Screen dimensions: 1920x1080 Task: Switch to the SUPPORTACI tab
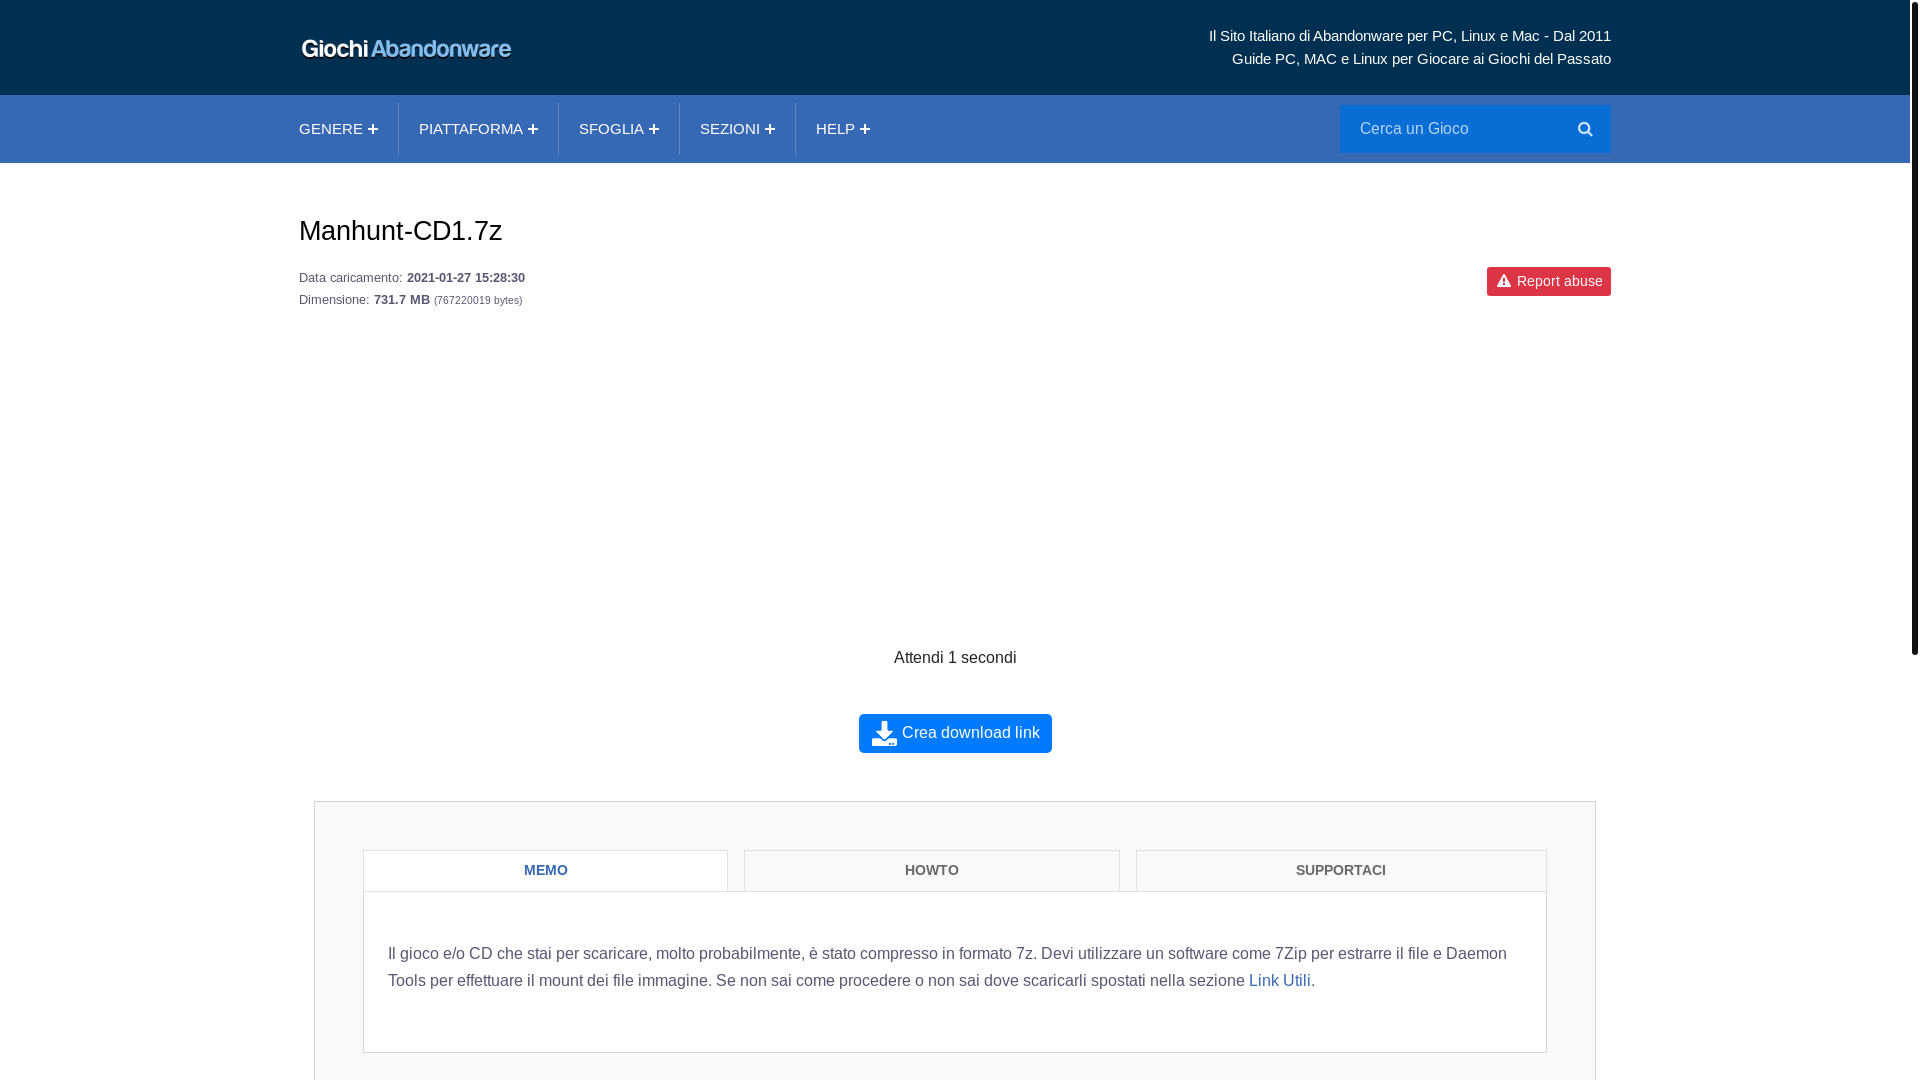(x=1340, y=870)
